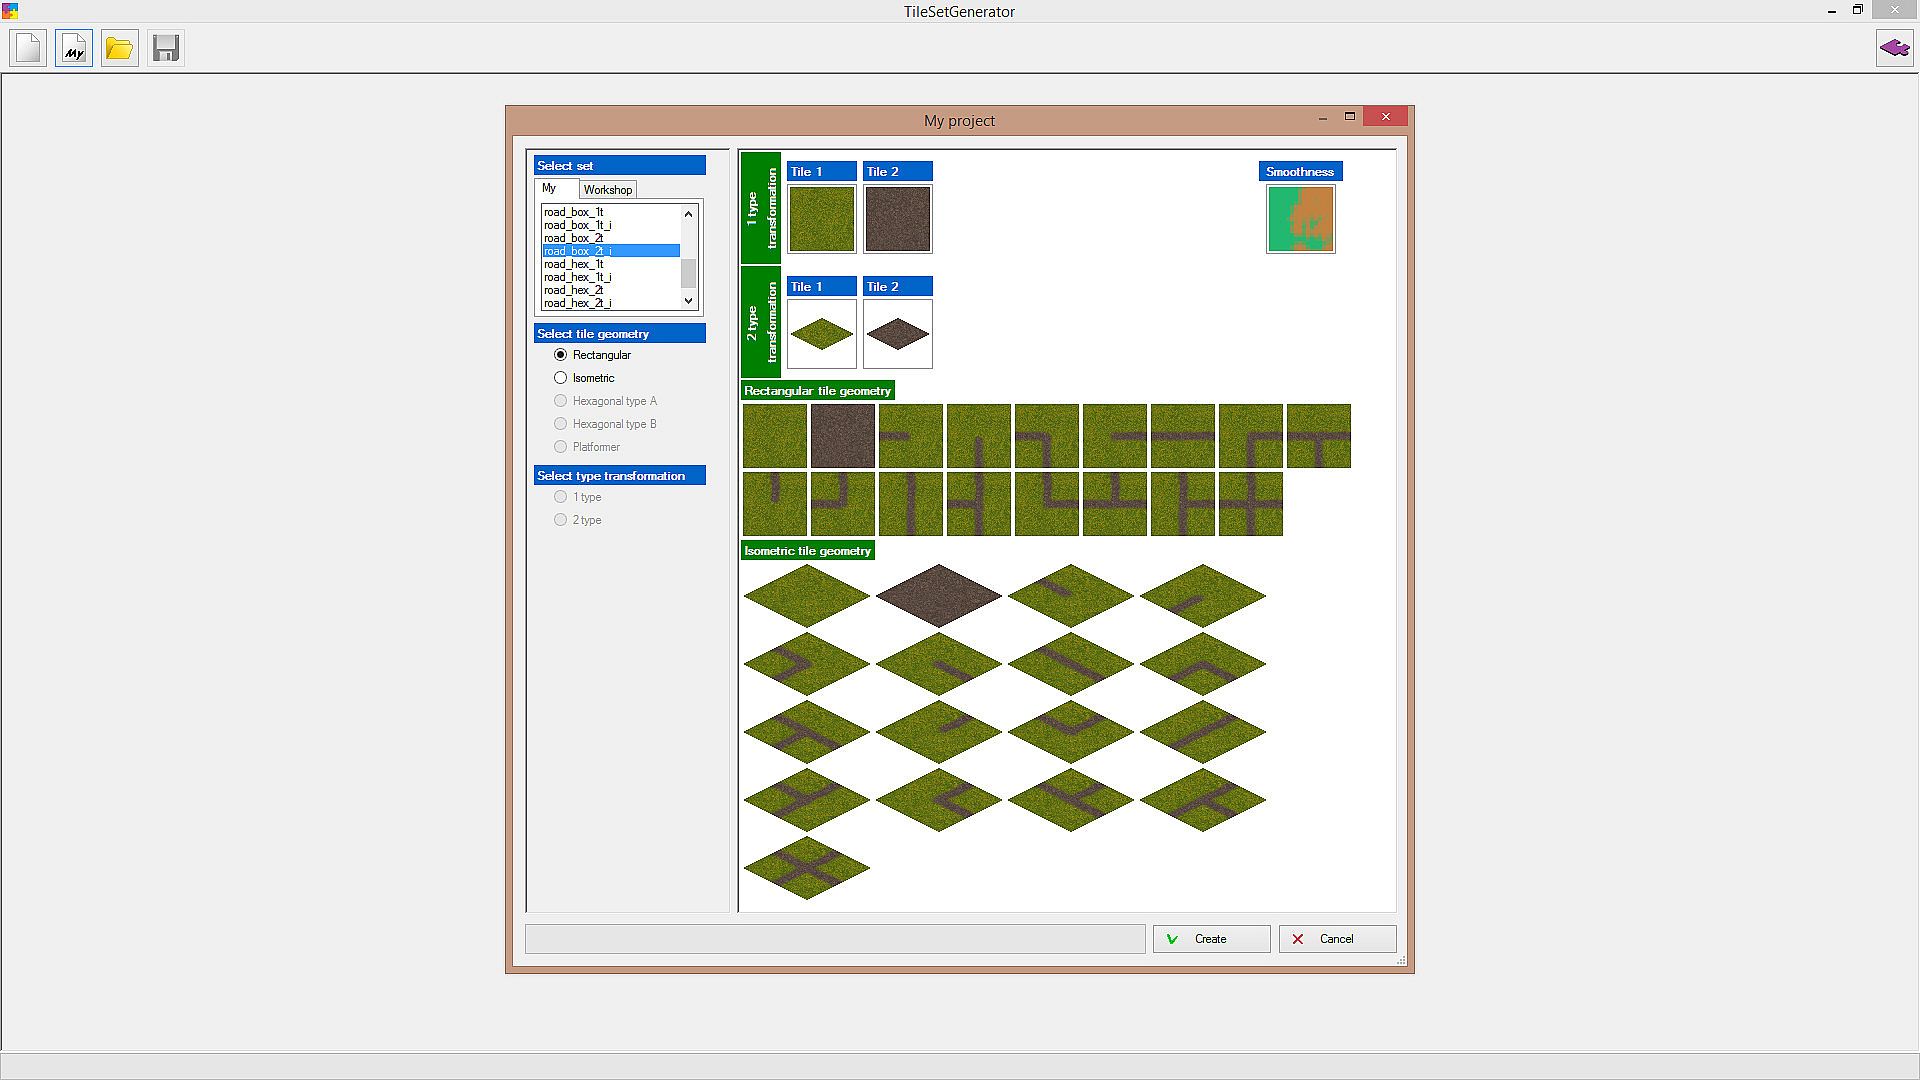This screenshot has width=1920, height=1080.
Task: Switch to the Workshop tab
Action: (608, 190)
